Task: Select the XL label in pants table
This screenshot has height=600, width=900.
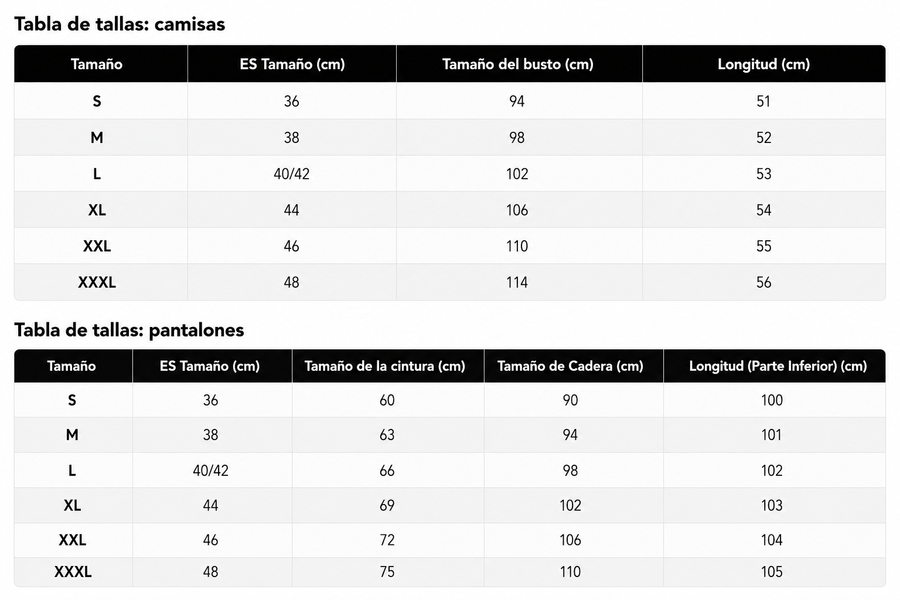Action: pyautogui.click(x=72, y=505)
